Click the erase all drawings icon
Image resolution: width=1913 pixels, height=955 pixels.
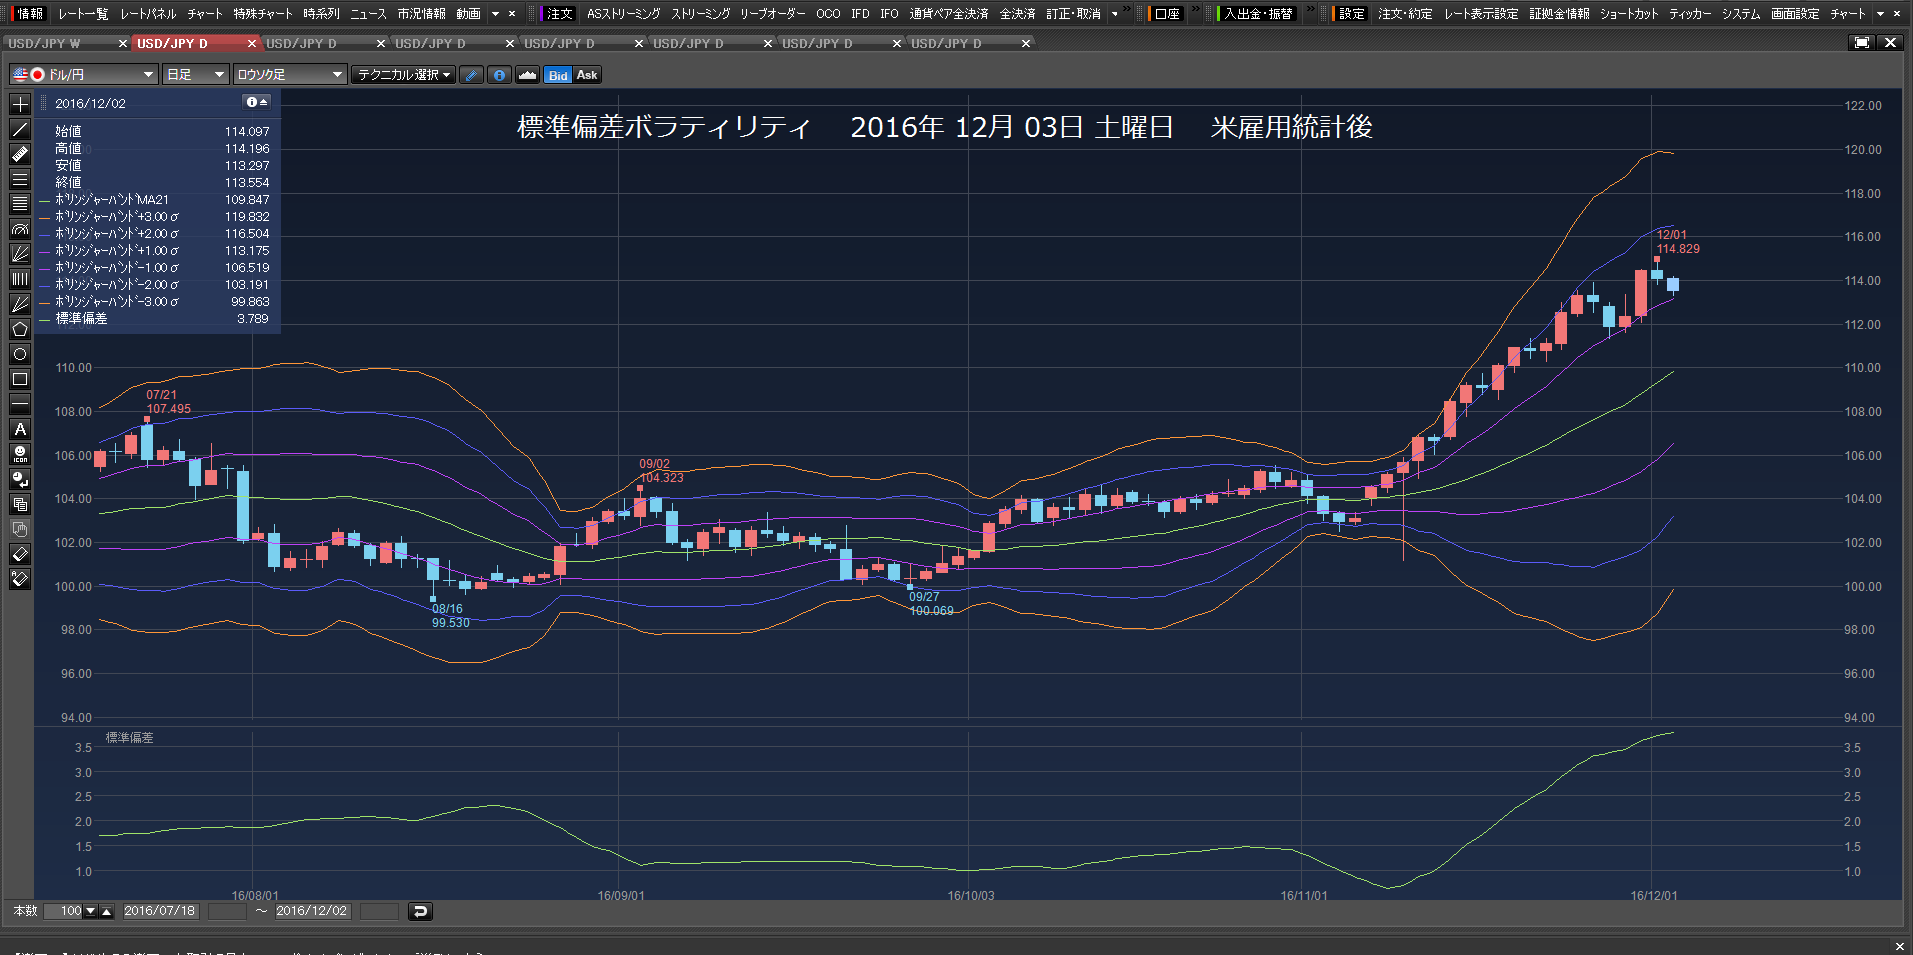pos(20,579)
